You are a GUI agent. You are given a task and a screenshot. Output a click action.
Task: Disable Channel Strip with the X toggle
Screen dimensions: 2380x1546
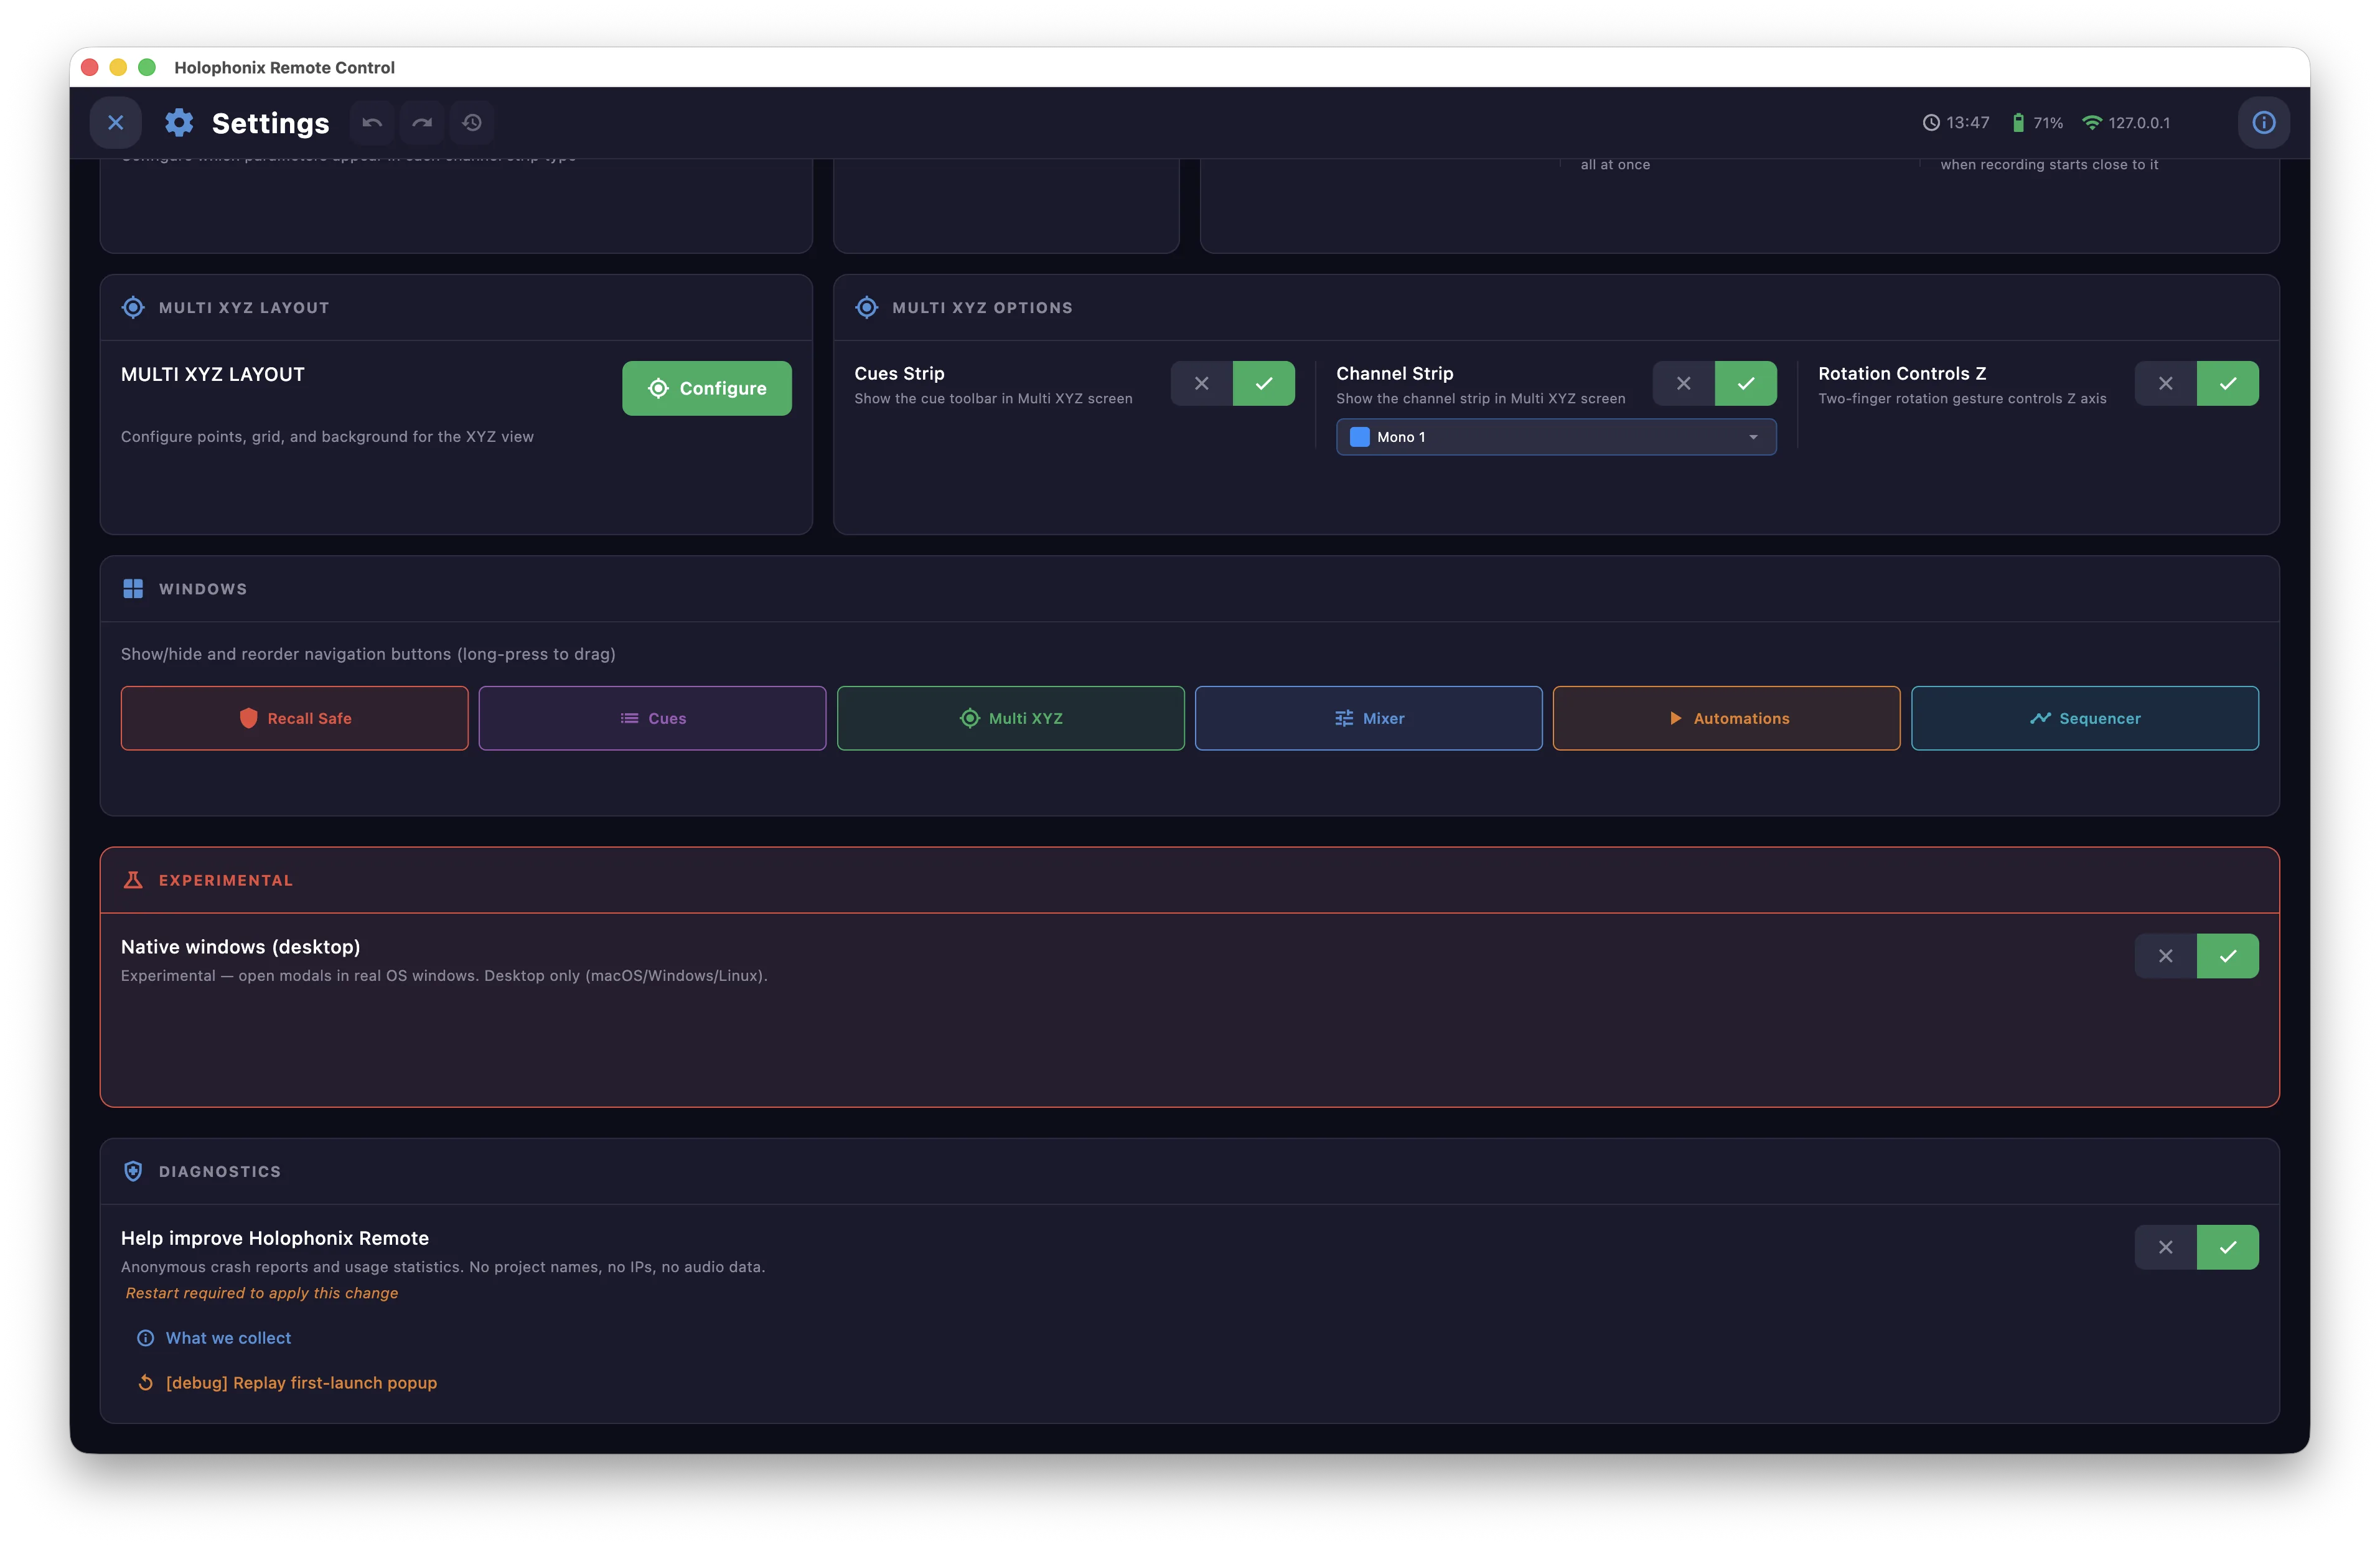[x=1683, y=383]
